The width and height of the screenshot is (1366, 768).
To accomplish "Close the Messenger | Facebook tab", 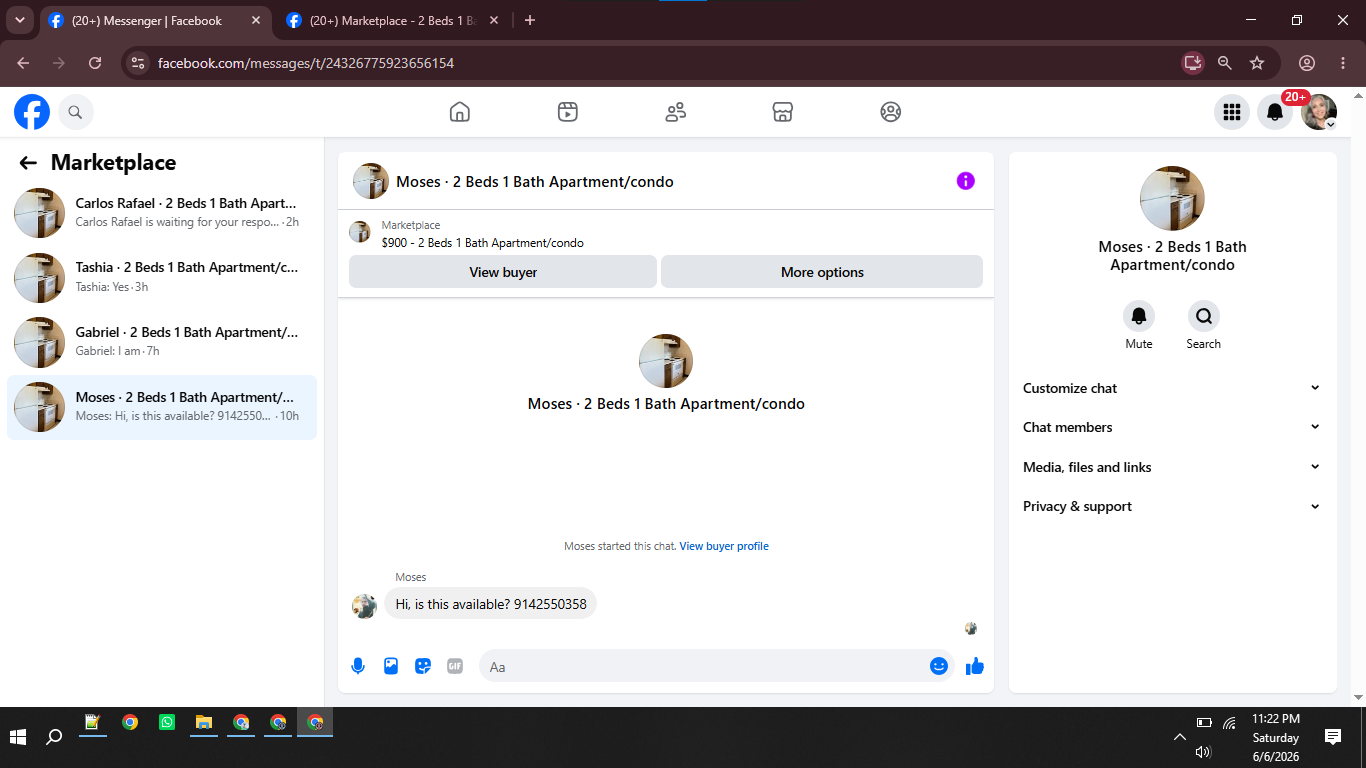I will click(x=255, y=21).
